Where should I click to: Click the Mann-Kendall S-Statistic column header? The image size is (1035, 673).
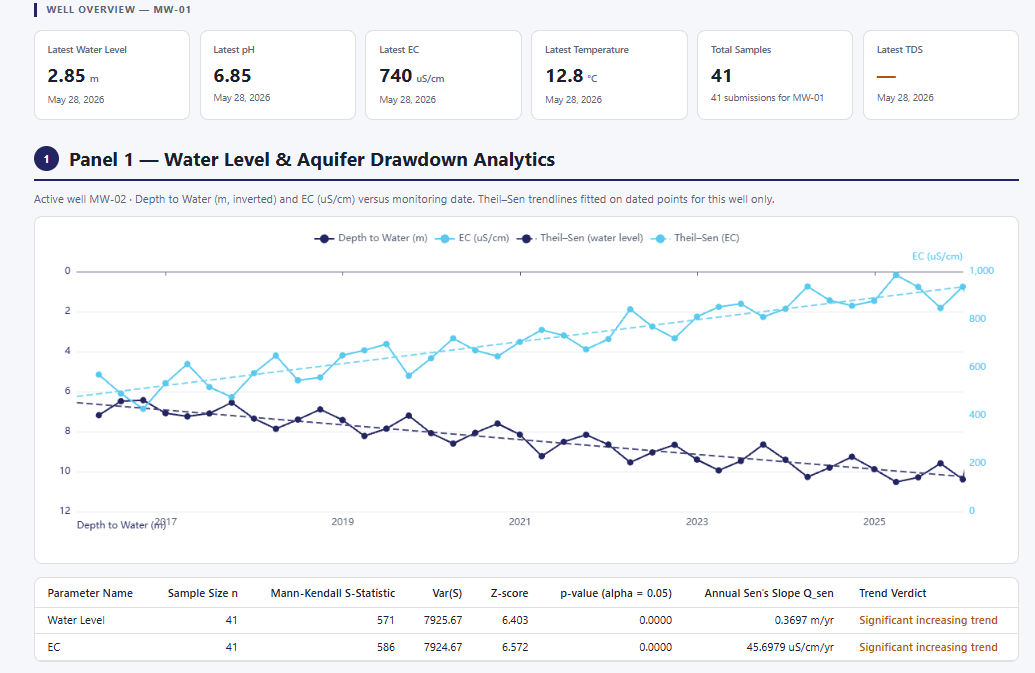[x=333, y=593]
